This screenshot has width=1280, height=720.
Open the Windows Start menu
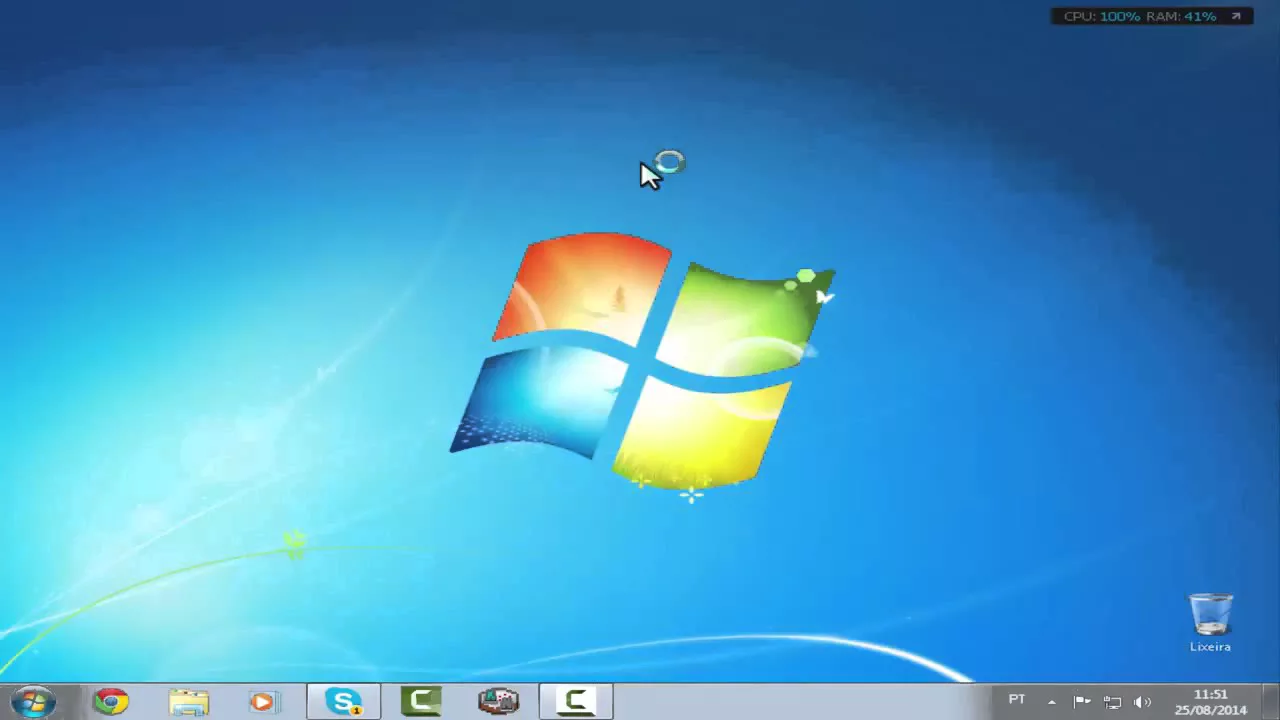click(x=33, y=701)
